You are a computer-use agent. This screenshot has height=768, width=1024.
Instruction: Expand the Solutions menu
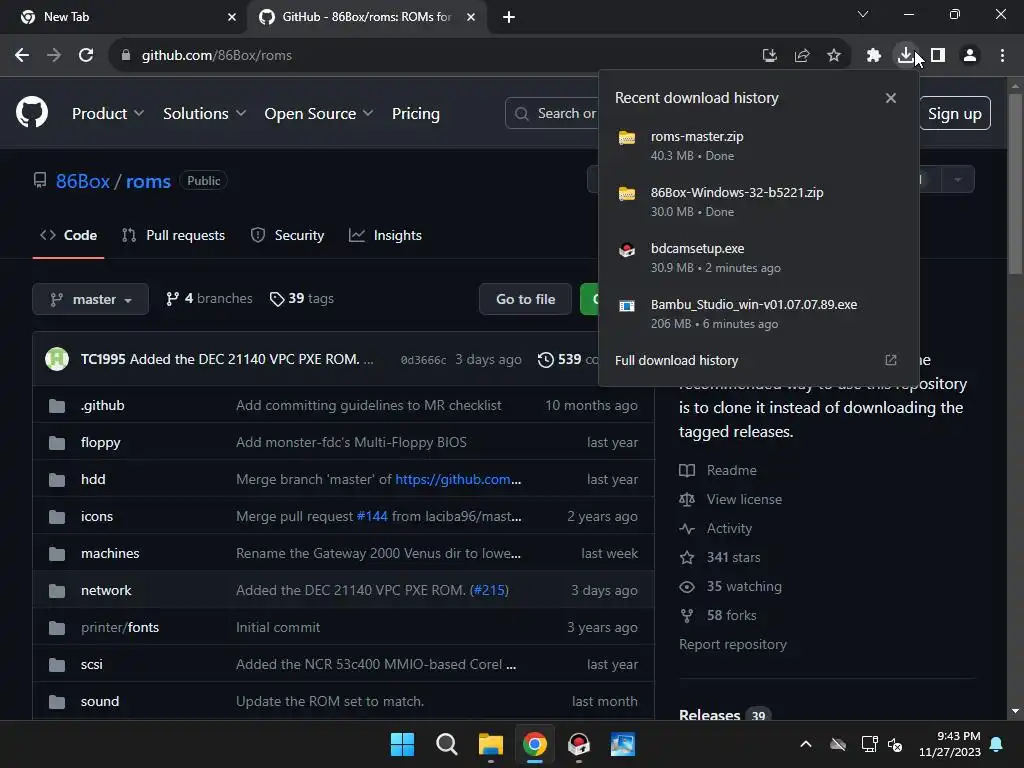point(204,114)
